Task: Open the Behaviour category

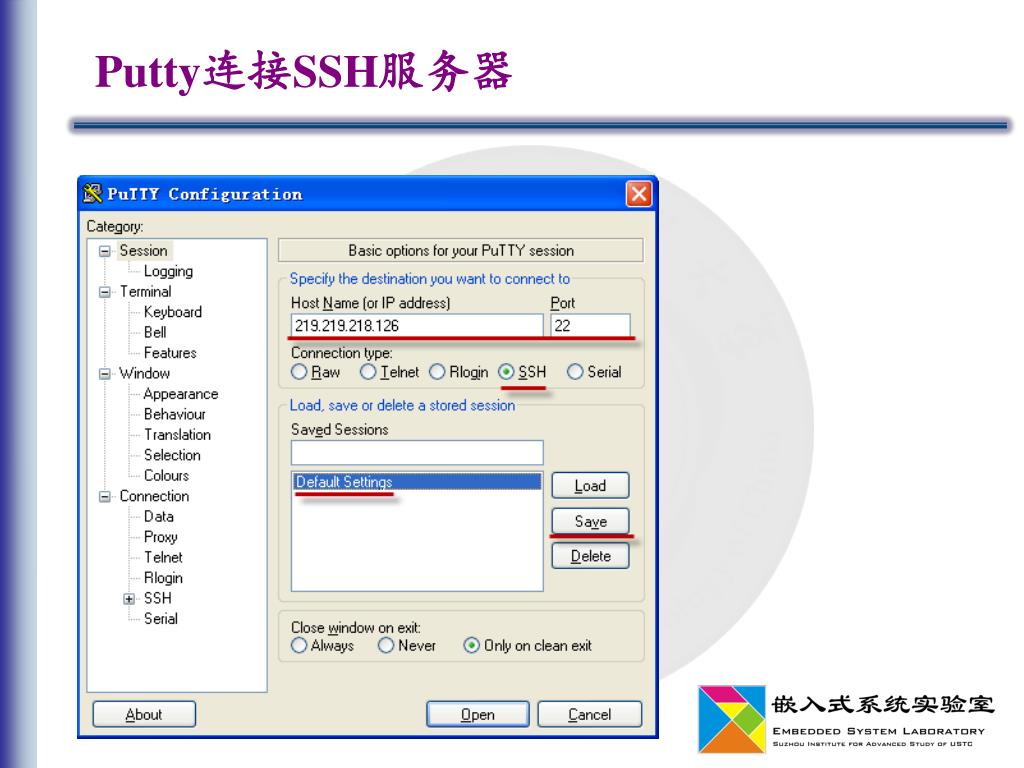Action: [x=175, y=414]
